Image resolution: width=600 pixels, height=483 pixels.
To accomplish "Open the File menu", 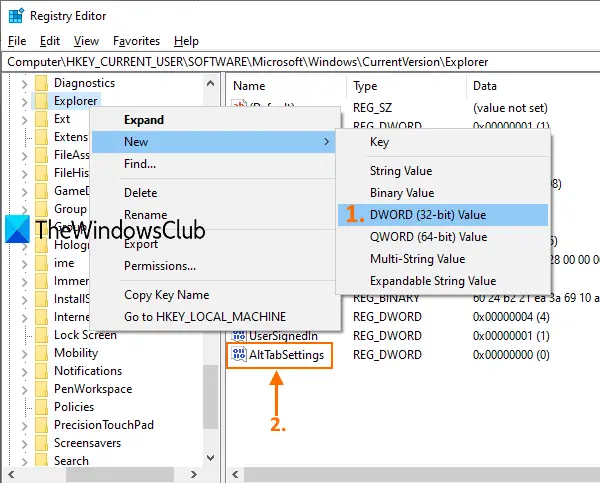I will (17, 41).
